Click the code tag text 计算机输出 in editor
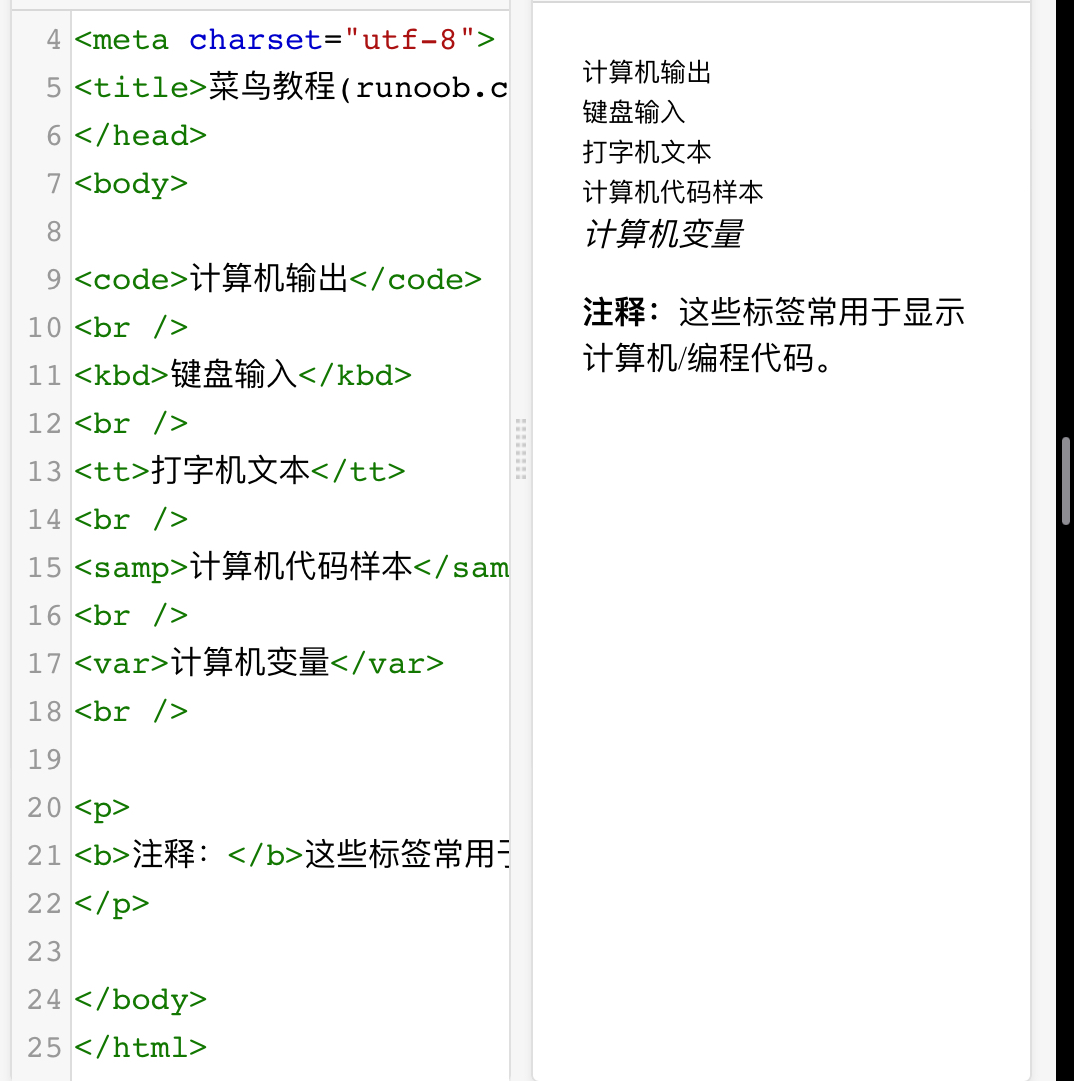Screen dimensions: 1074x1081 click(268, 279)
